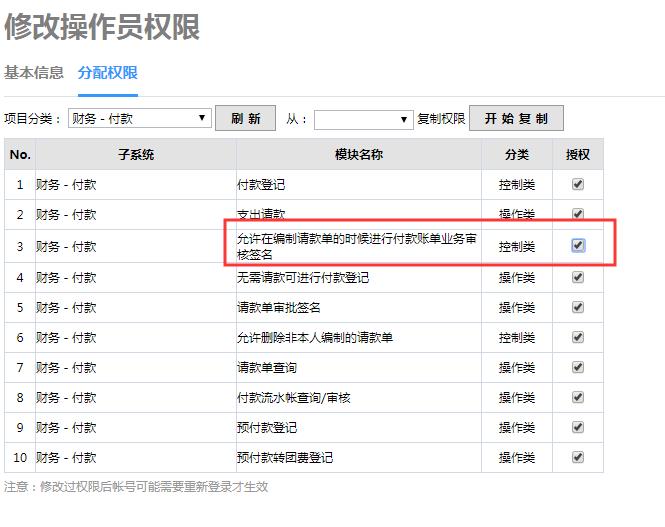Switch to the 基本信息 tab
The width and height of the screenshot is (665, 527).
(x=34, y=72)
